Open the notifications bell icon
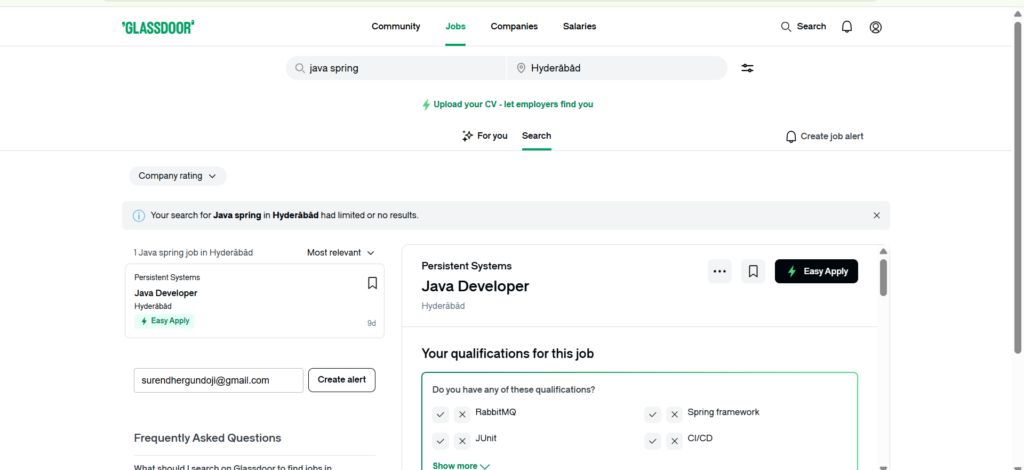1024x470 pixels. (846, 27)
